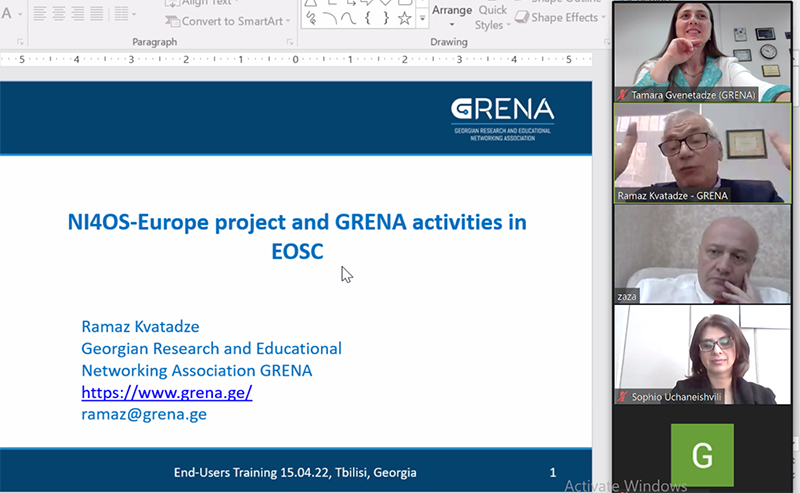Click the Ramaz Kvatadze author name on slide
This screenshot has height=493, width=800.
click(140, 327)
